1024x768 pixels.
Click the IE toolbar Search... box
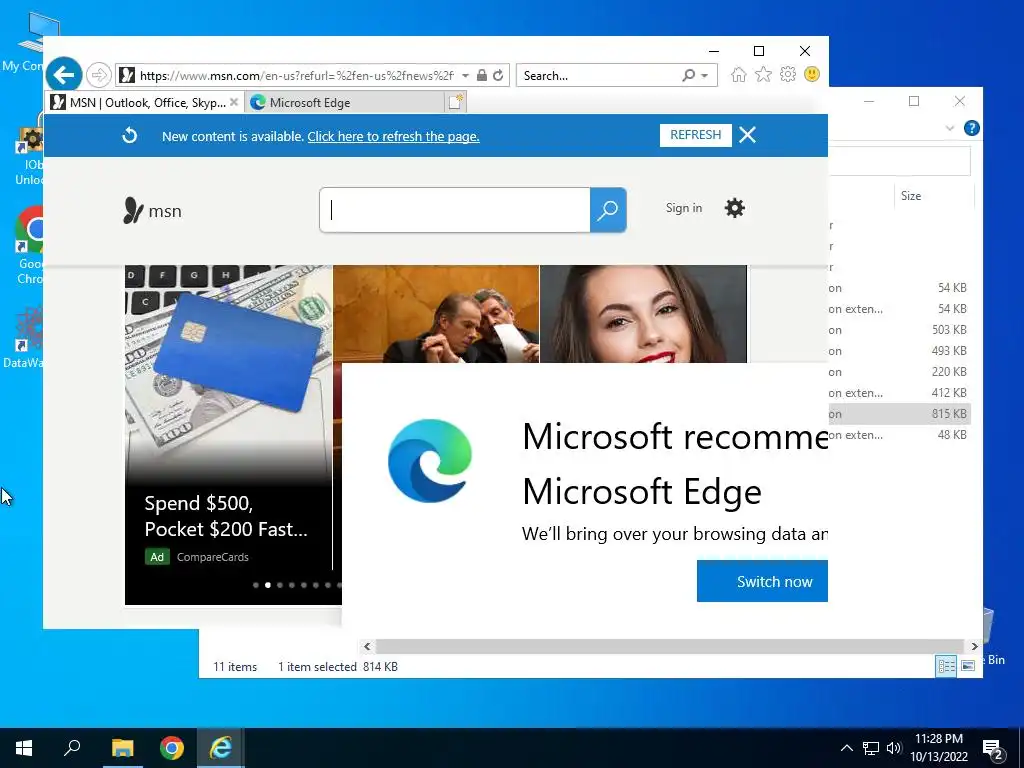(598, 76)
